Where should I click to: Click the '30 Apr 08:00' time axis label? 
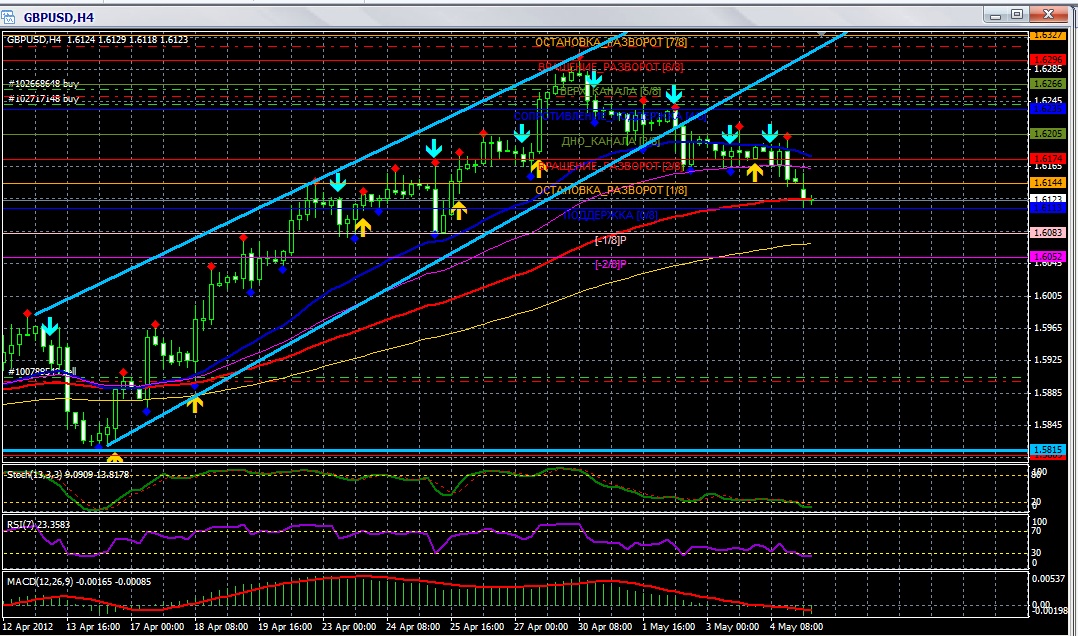click(x=605, y=627)
